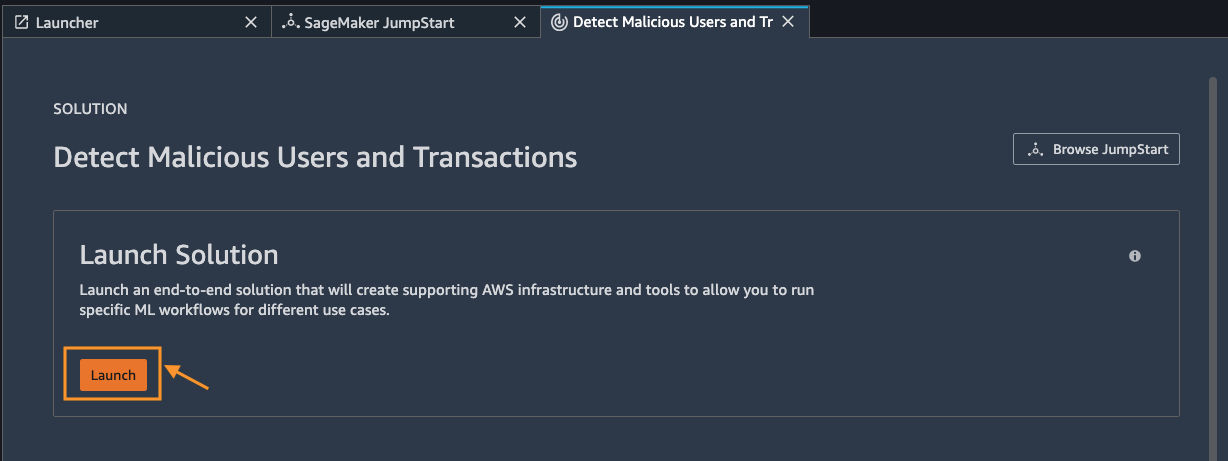Click the Detect Malicious Users and Transactions heading
1228x461 pixels.
click(x=315, y=157)
